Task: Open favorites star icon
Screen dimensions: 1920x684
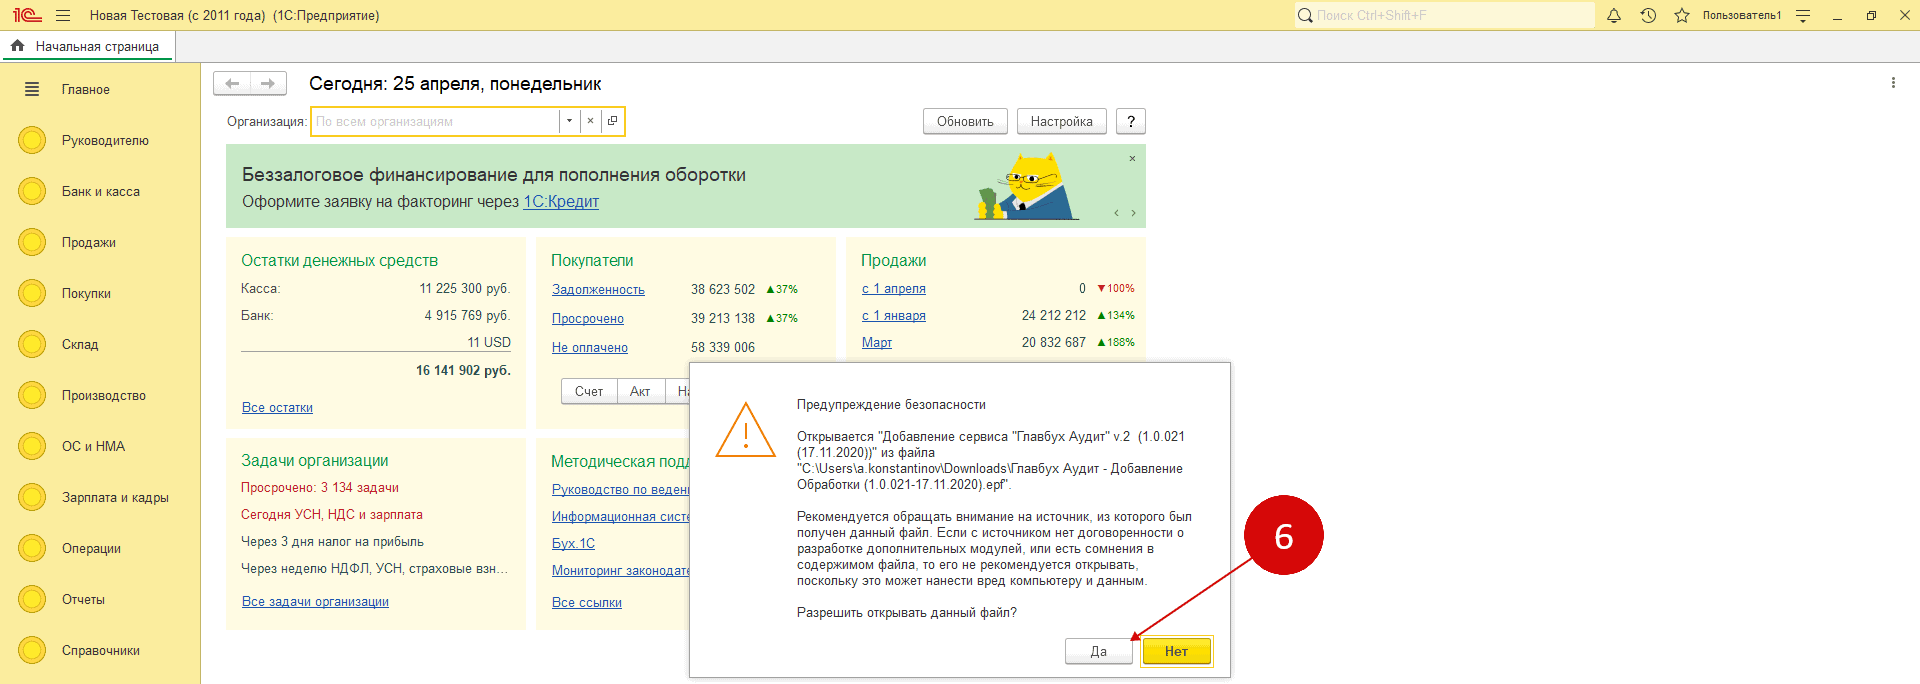Action: click(1682, 15)
